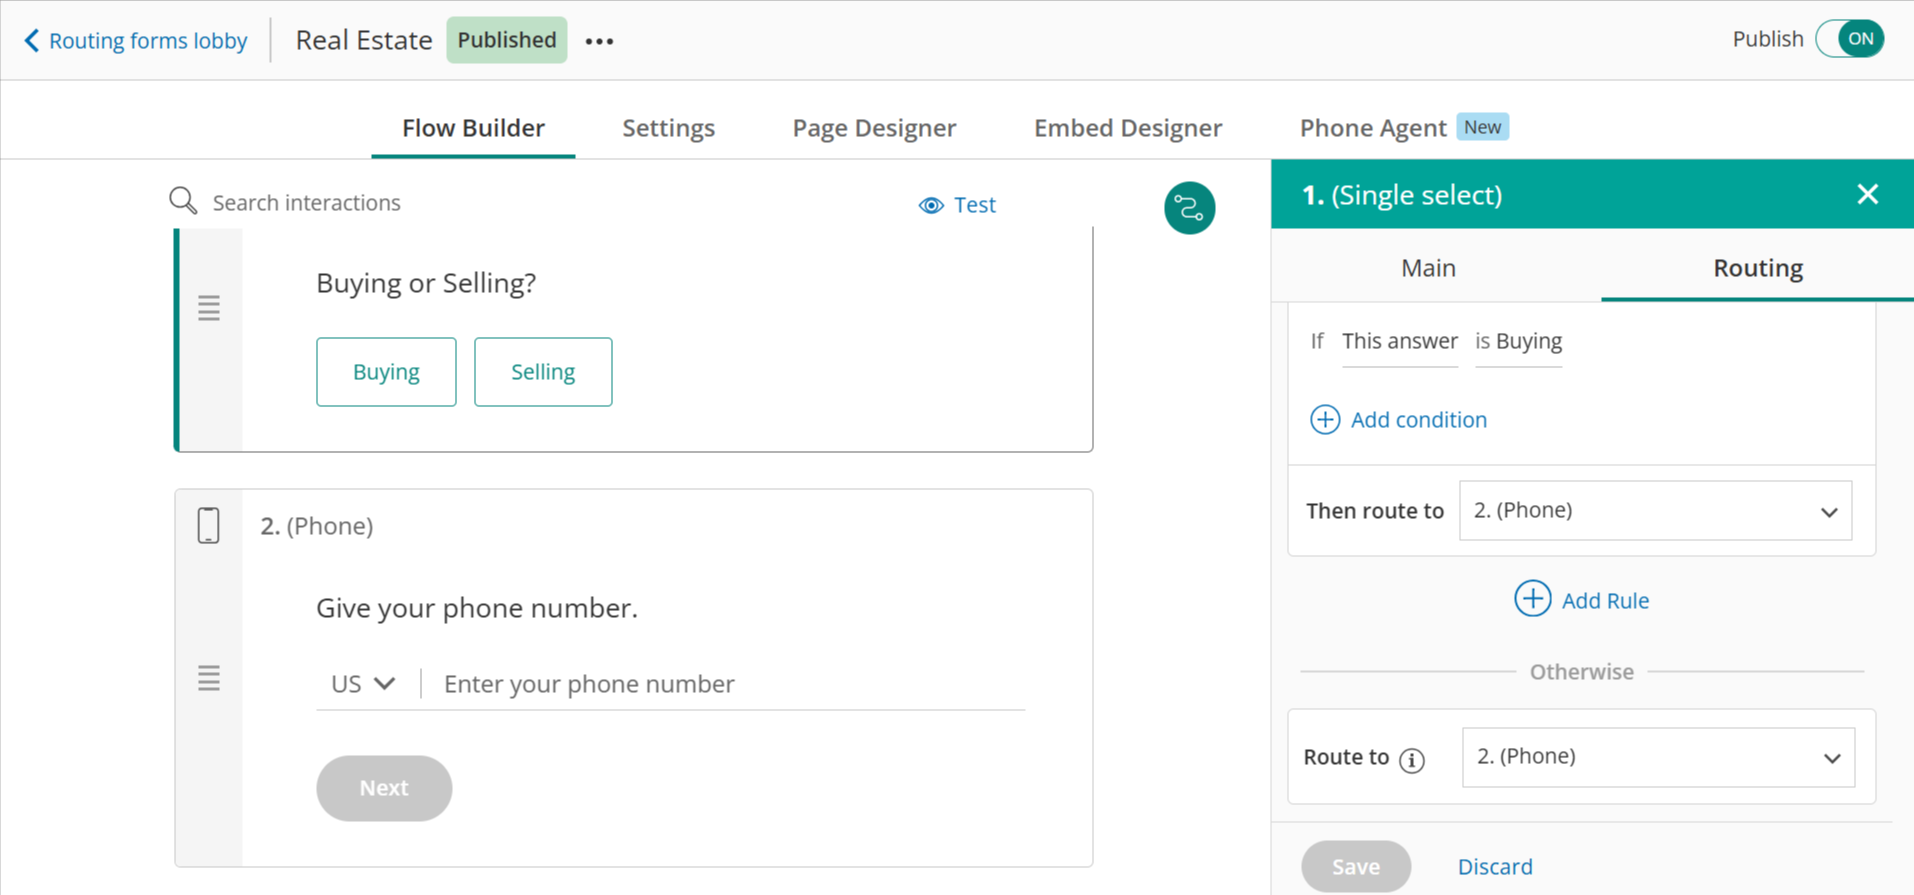Open the three-dot more options menu
This screenshot has height=895, width=1914.
point(599,41)
